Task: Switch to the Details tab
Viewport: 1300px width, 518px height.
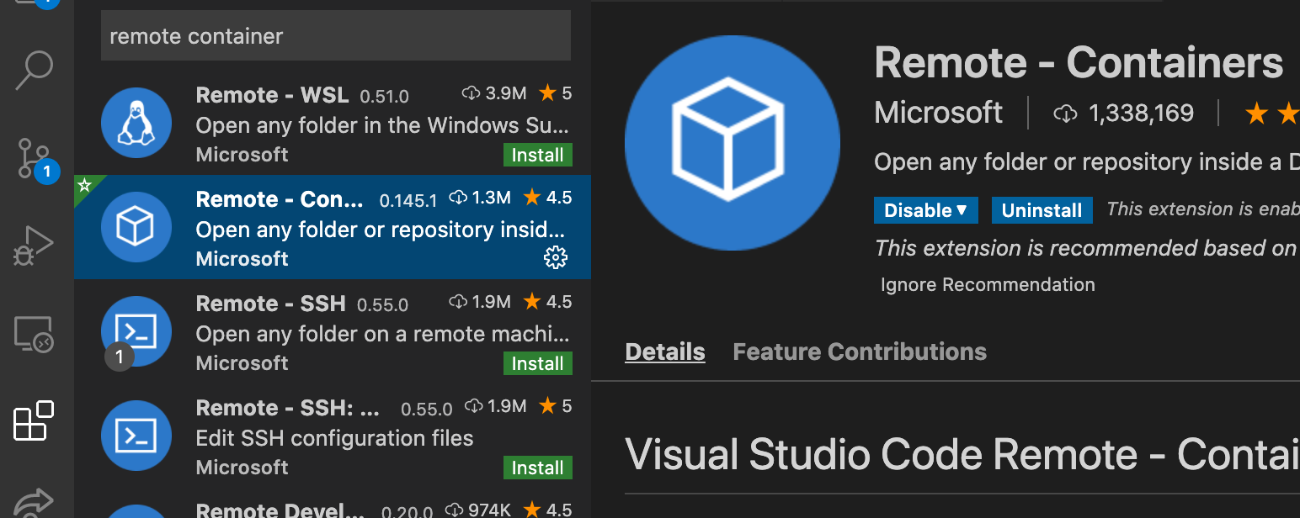Action: coord(665,352)
